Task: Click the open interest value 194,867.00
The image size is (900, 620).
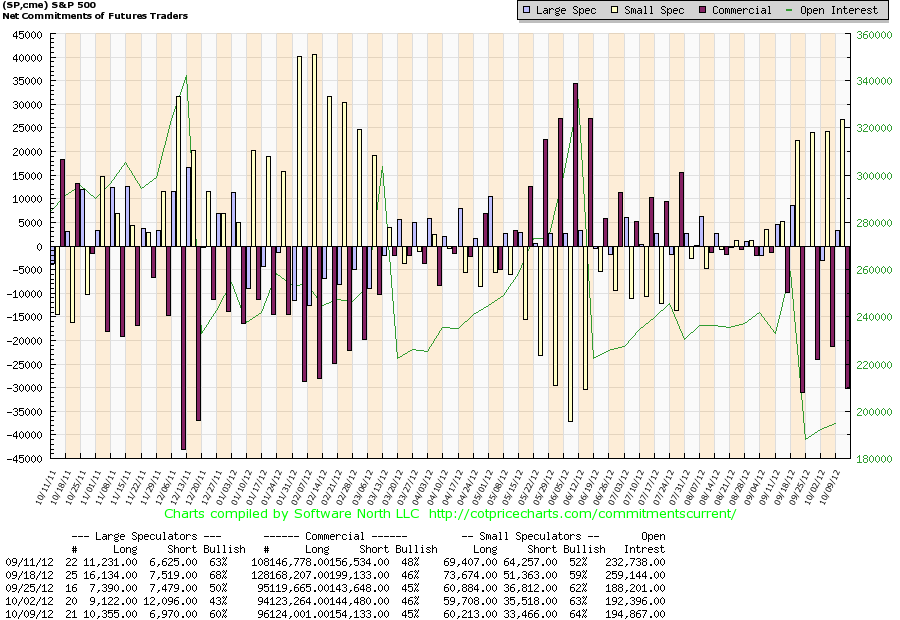Action: (x=635, y=614)
